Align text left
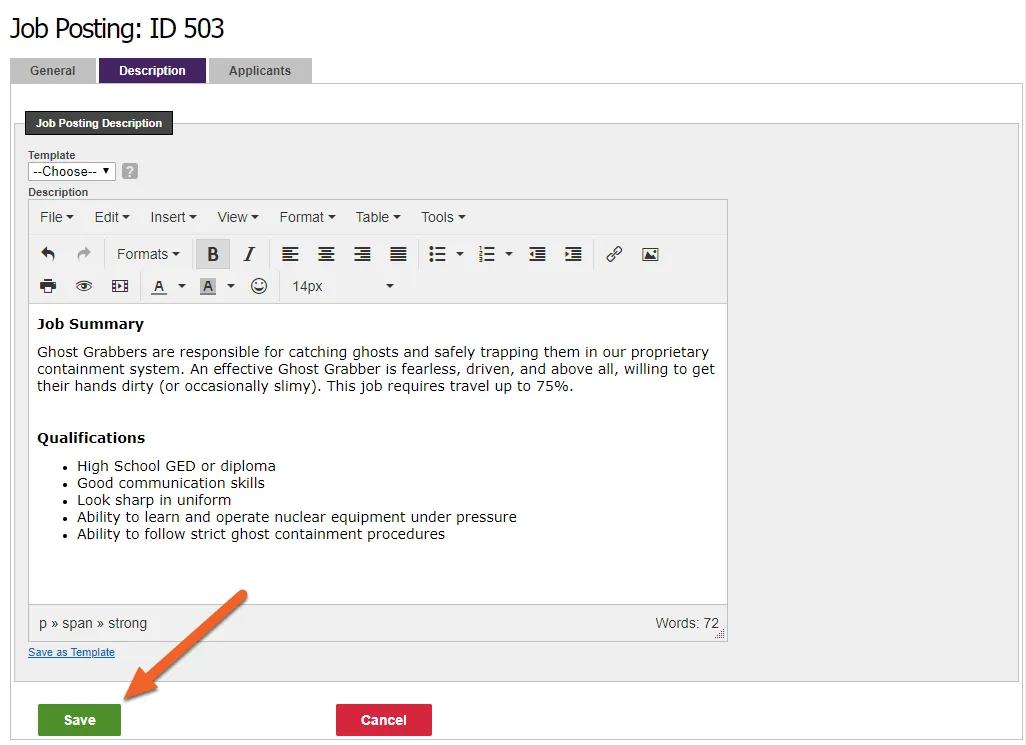 click(x=290, y=254)
